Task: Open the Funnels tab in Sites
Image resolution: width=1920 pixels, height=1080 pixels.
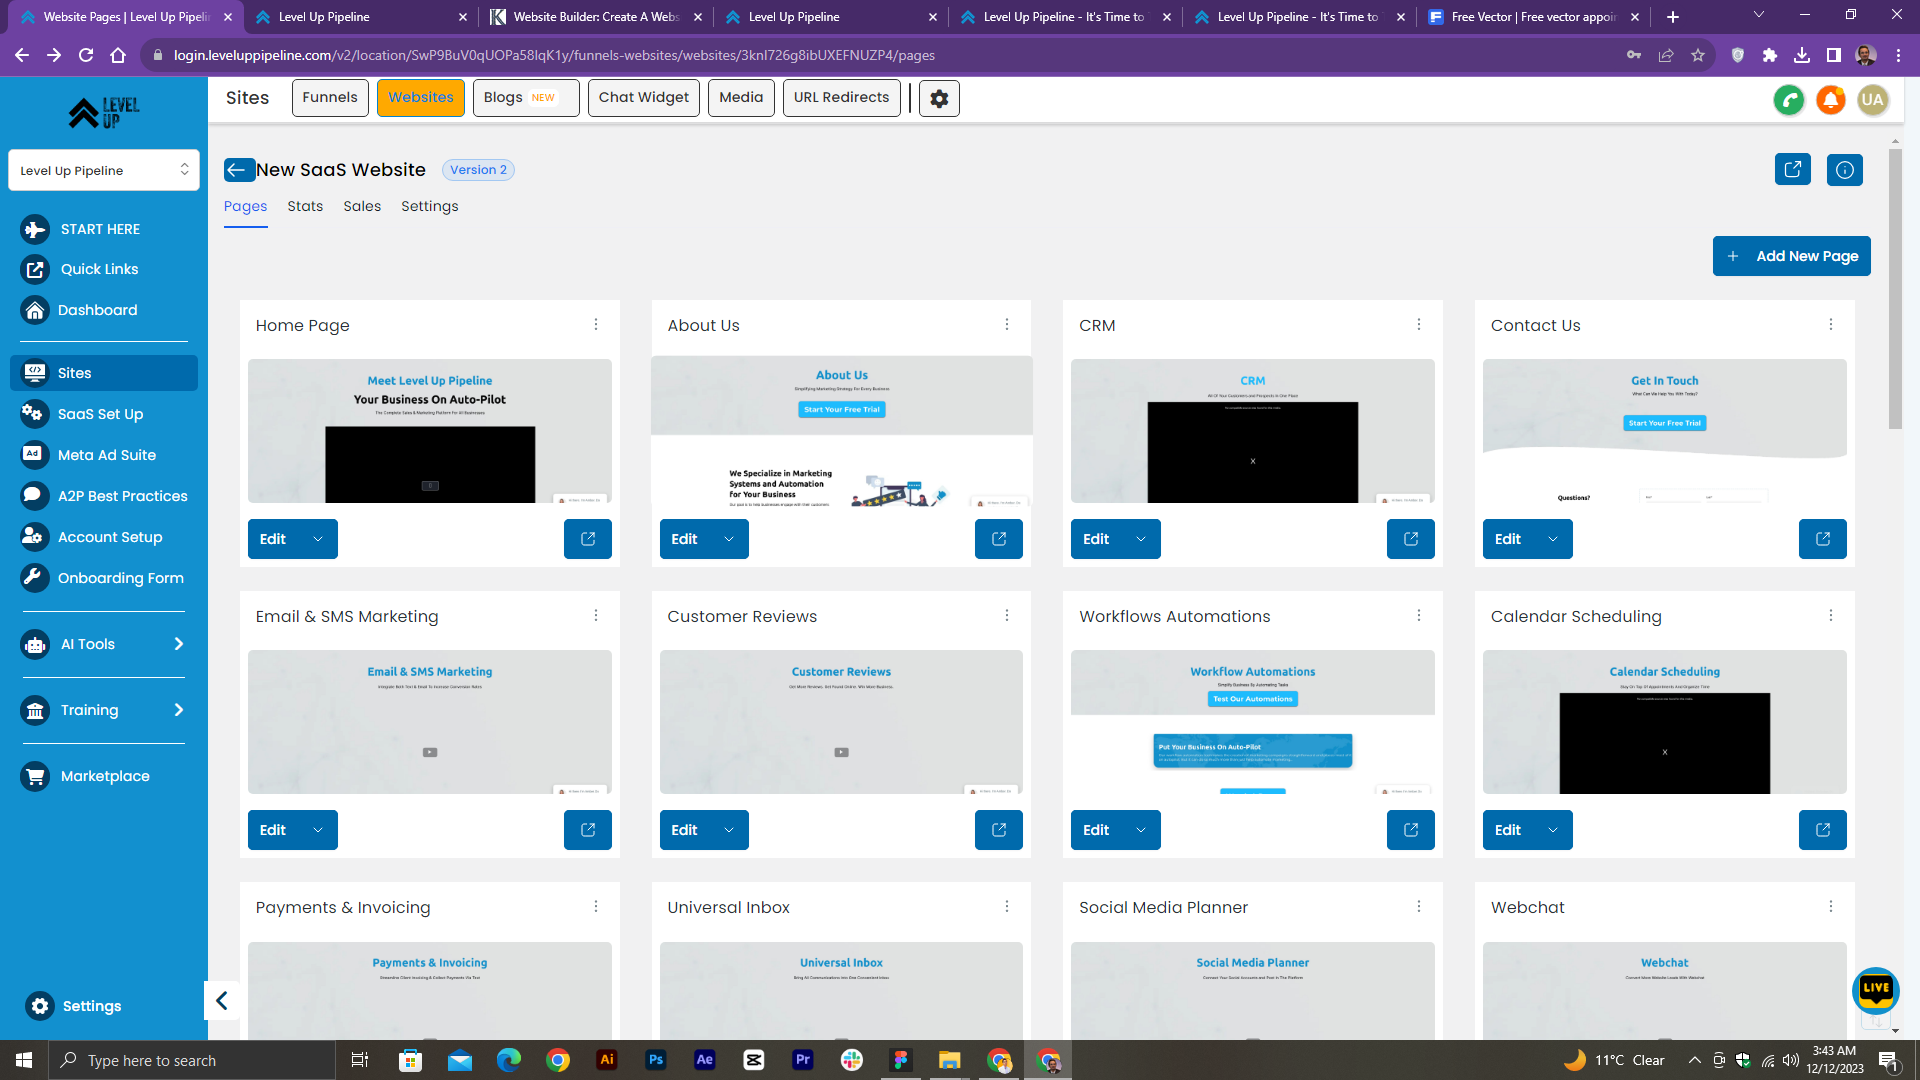Action: pyautogui.click(x=330, y=97)
